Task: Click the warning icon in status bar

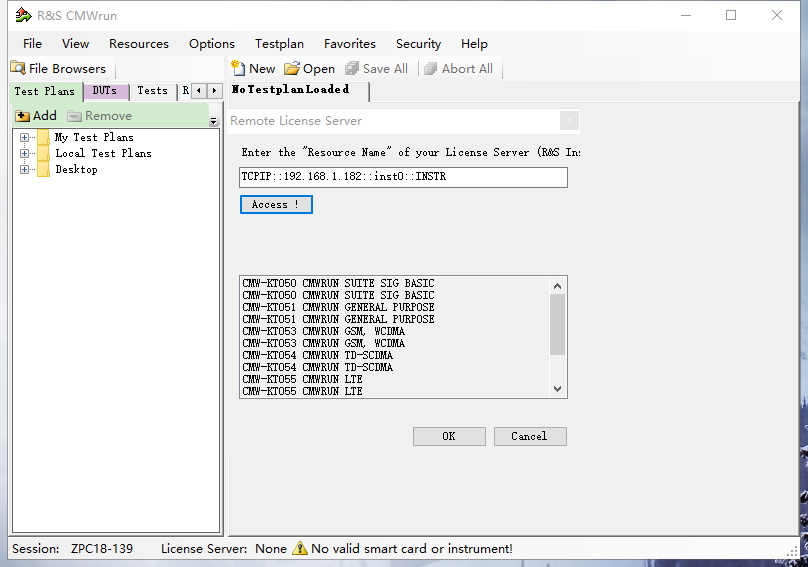Action: coord(299,548)
